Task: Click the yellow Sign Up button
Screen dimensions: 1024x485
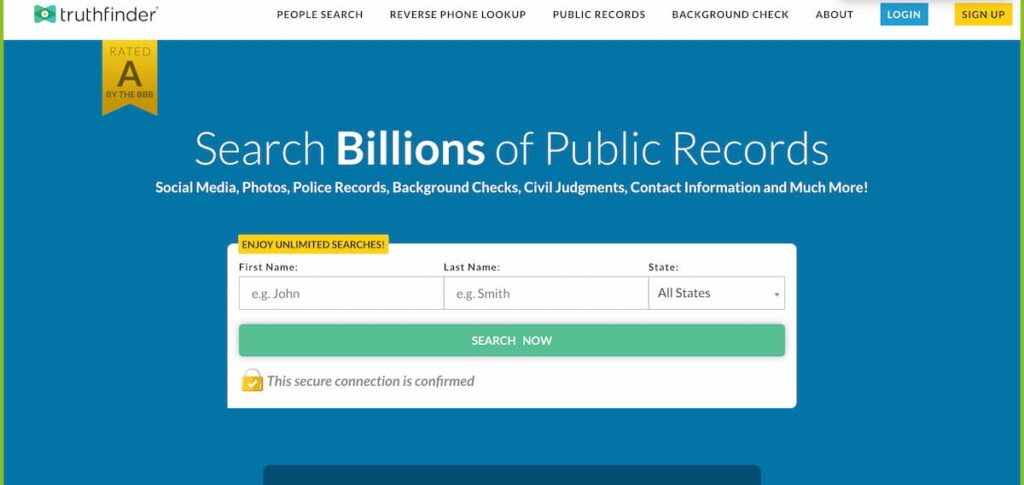Action: click(x=983, y=14)
